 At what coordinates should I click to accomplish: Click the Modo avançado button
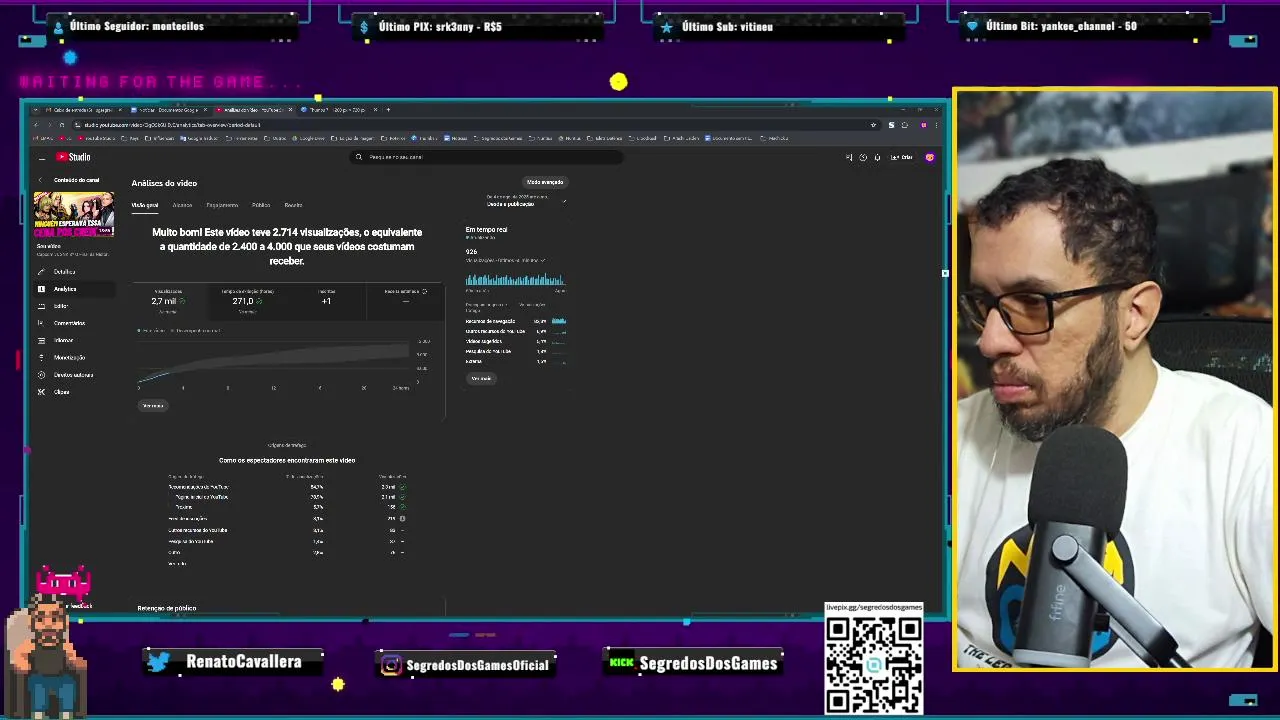tap(545, 182)
